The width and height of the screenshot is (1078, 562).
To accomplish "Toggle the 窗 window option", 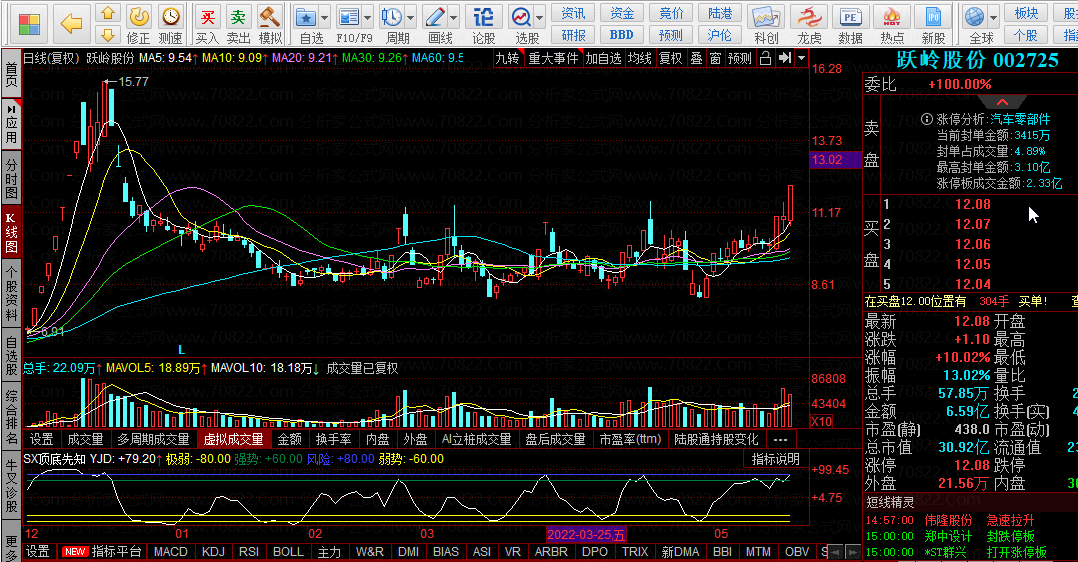I will [716, 58].
